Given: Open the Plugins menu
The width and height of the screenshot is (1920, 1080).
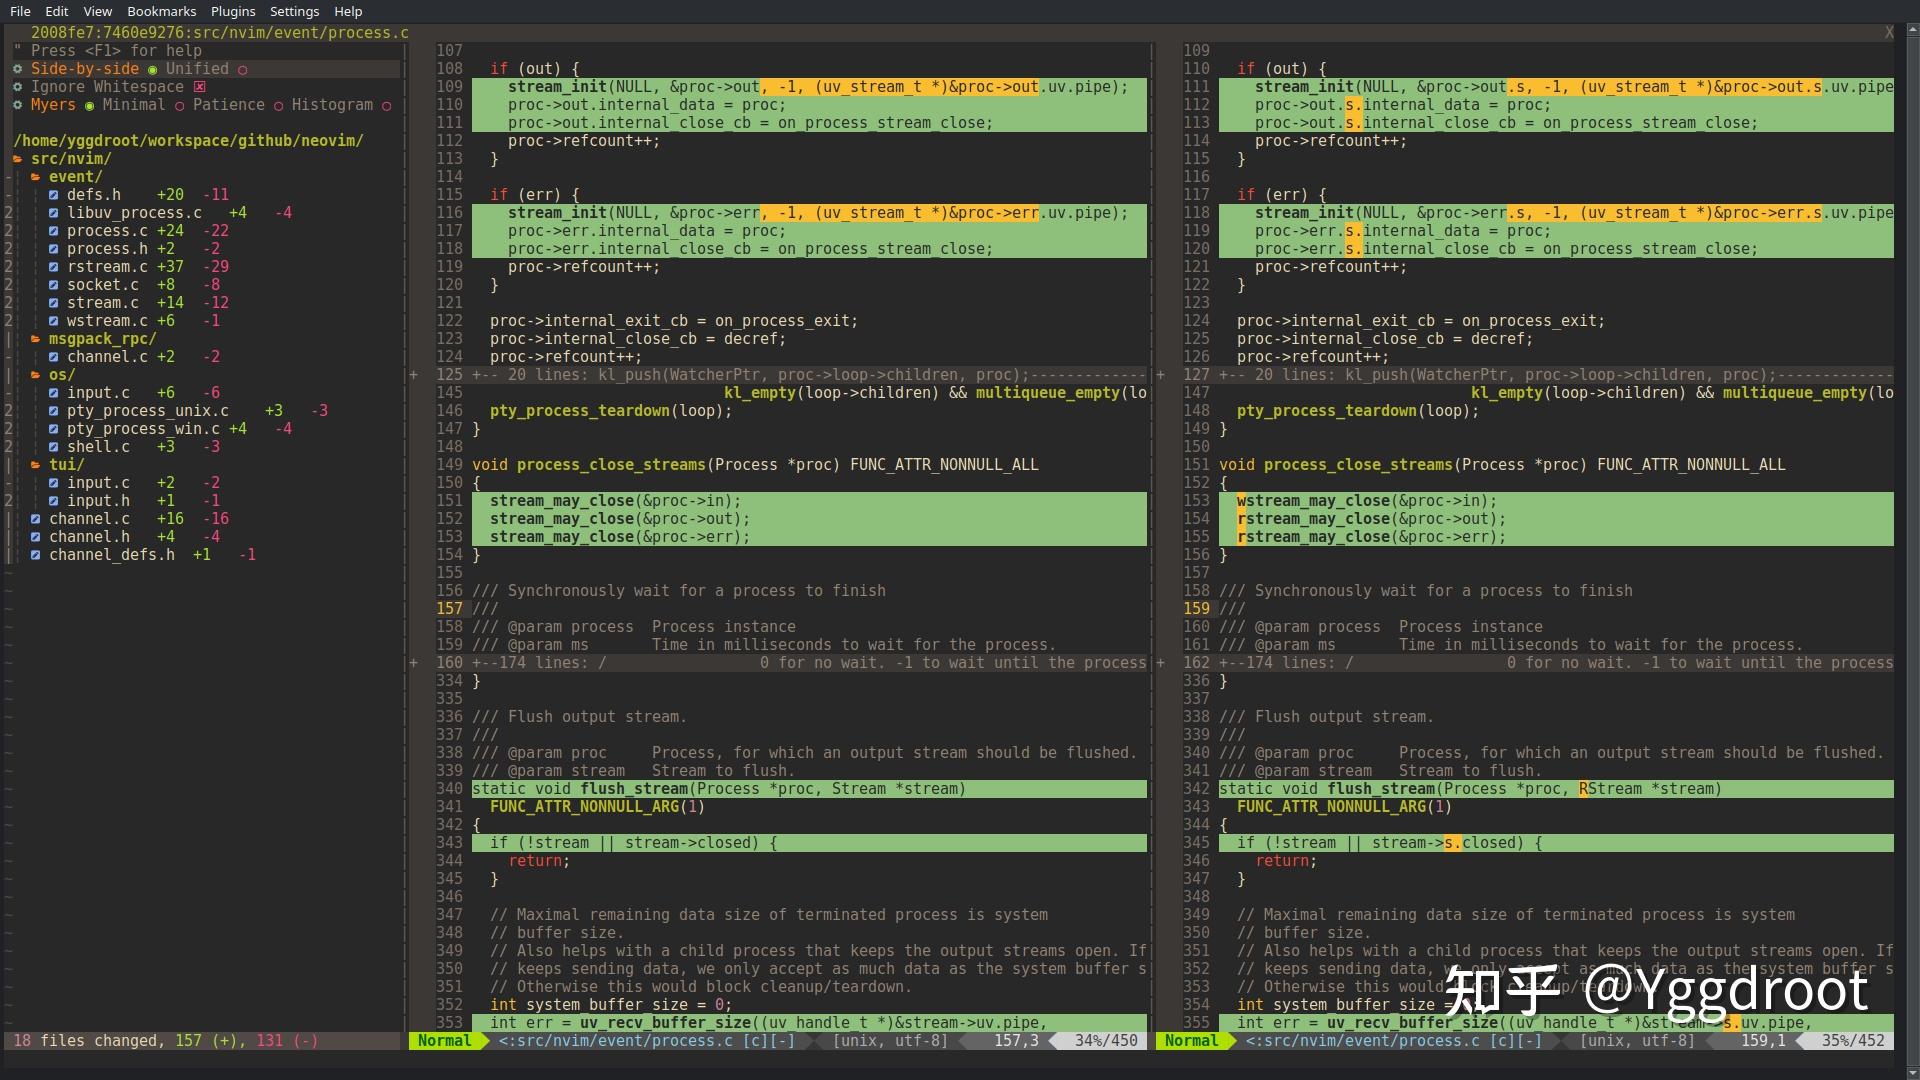Looking at the screenshot, I should tap(233, 11).
